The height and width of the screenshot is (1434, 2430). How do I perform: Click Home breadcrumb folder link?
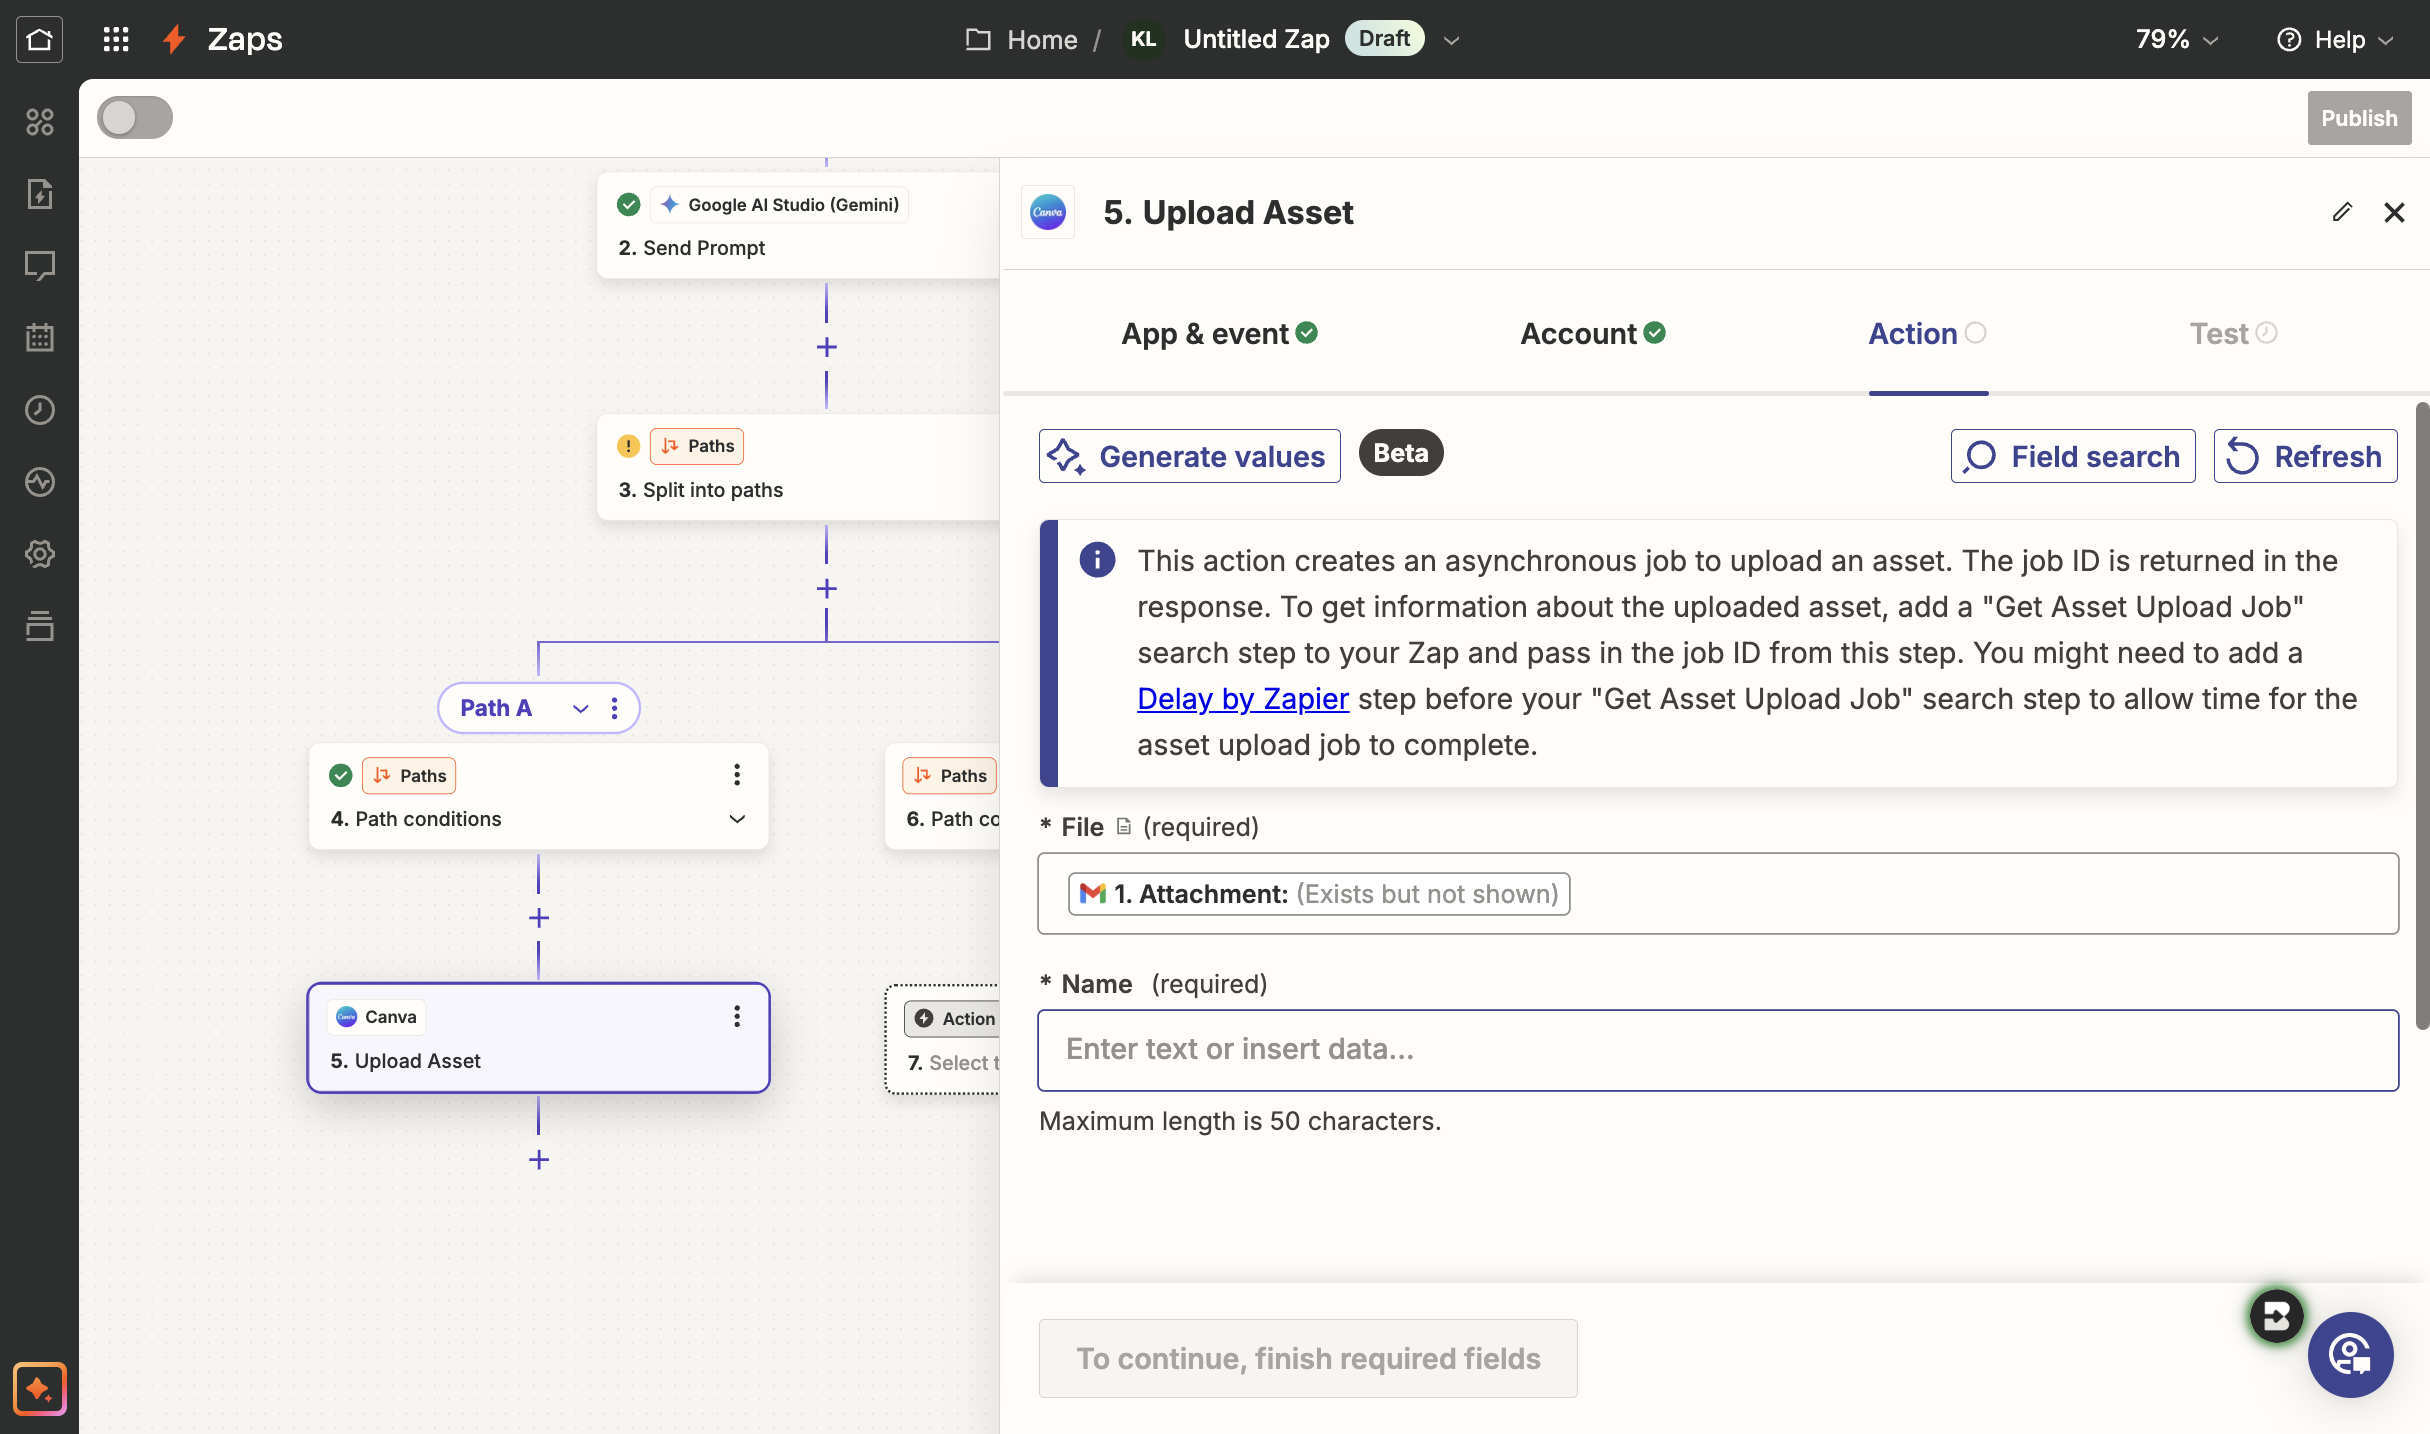pyautogui.click(x=1022, y=39)
